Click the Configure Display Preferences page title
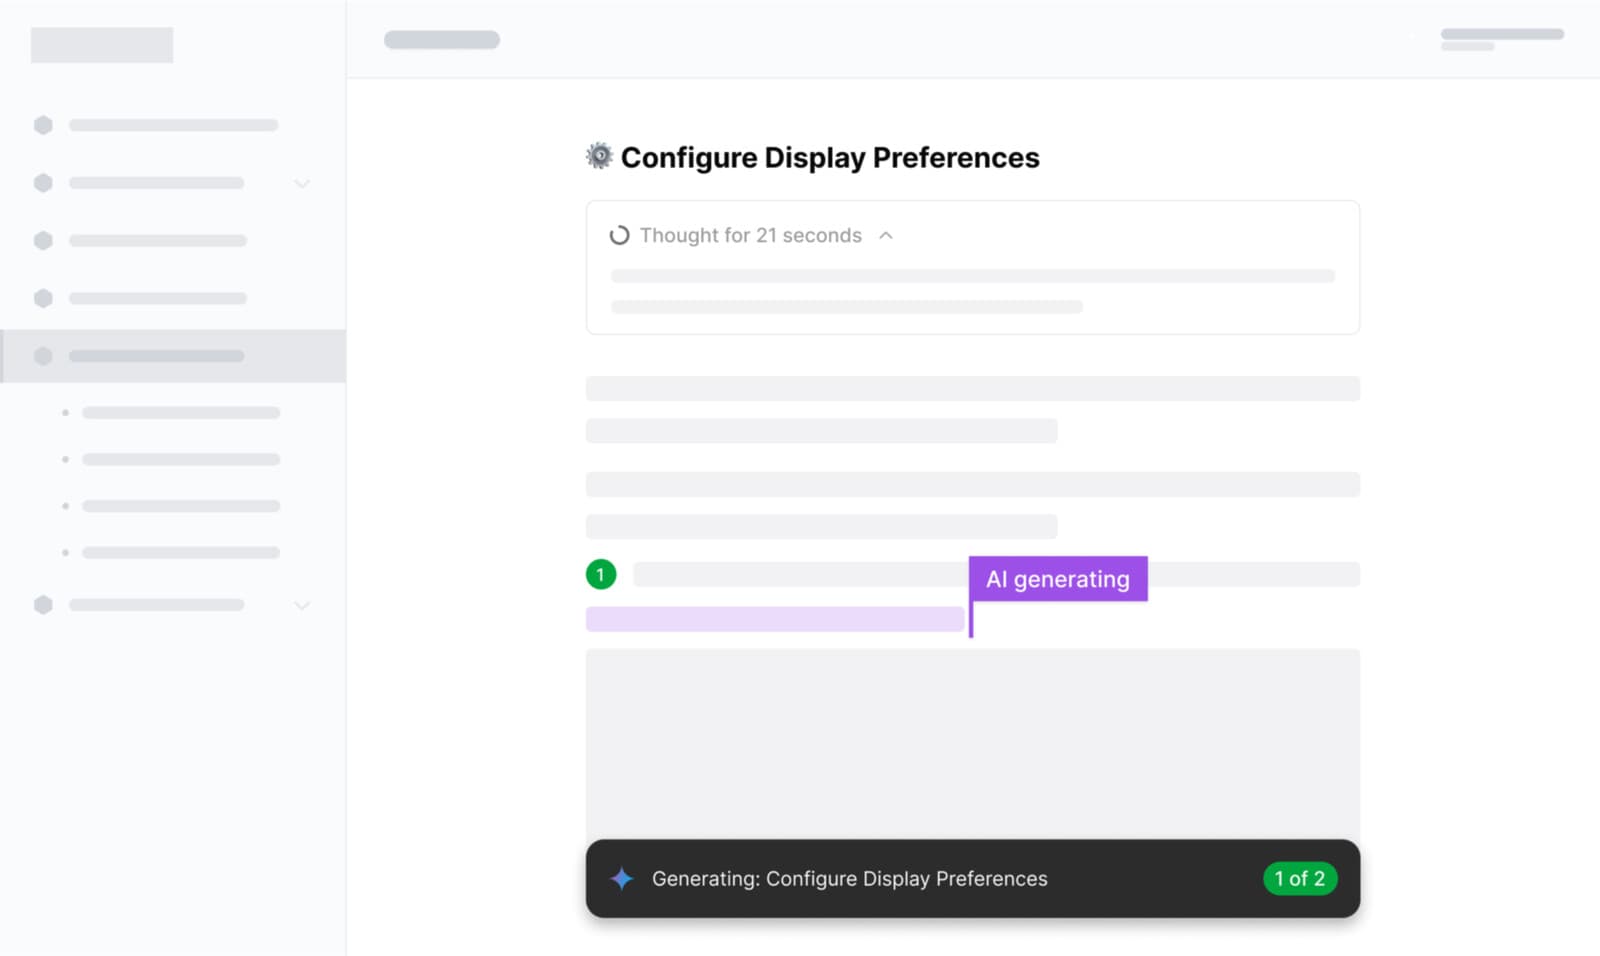Image resolution: width=1600 pixels, height=956 pixels. pos(830,157)
